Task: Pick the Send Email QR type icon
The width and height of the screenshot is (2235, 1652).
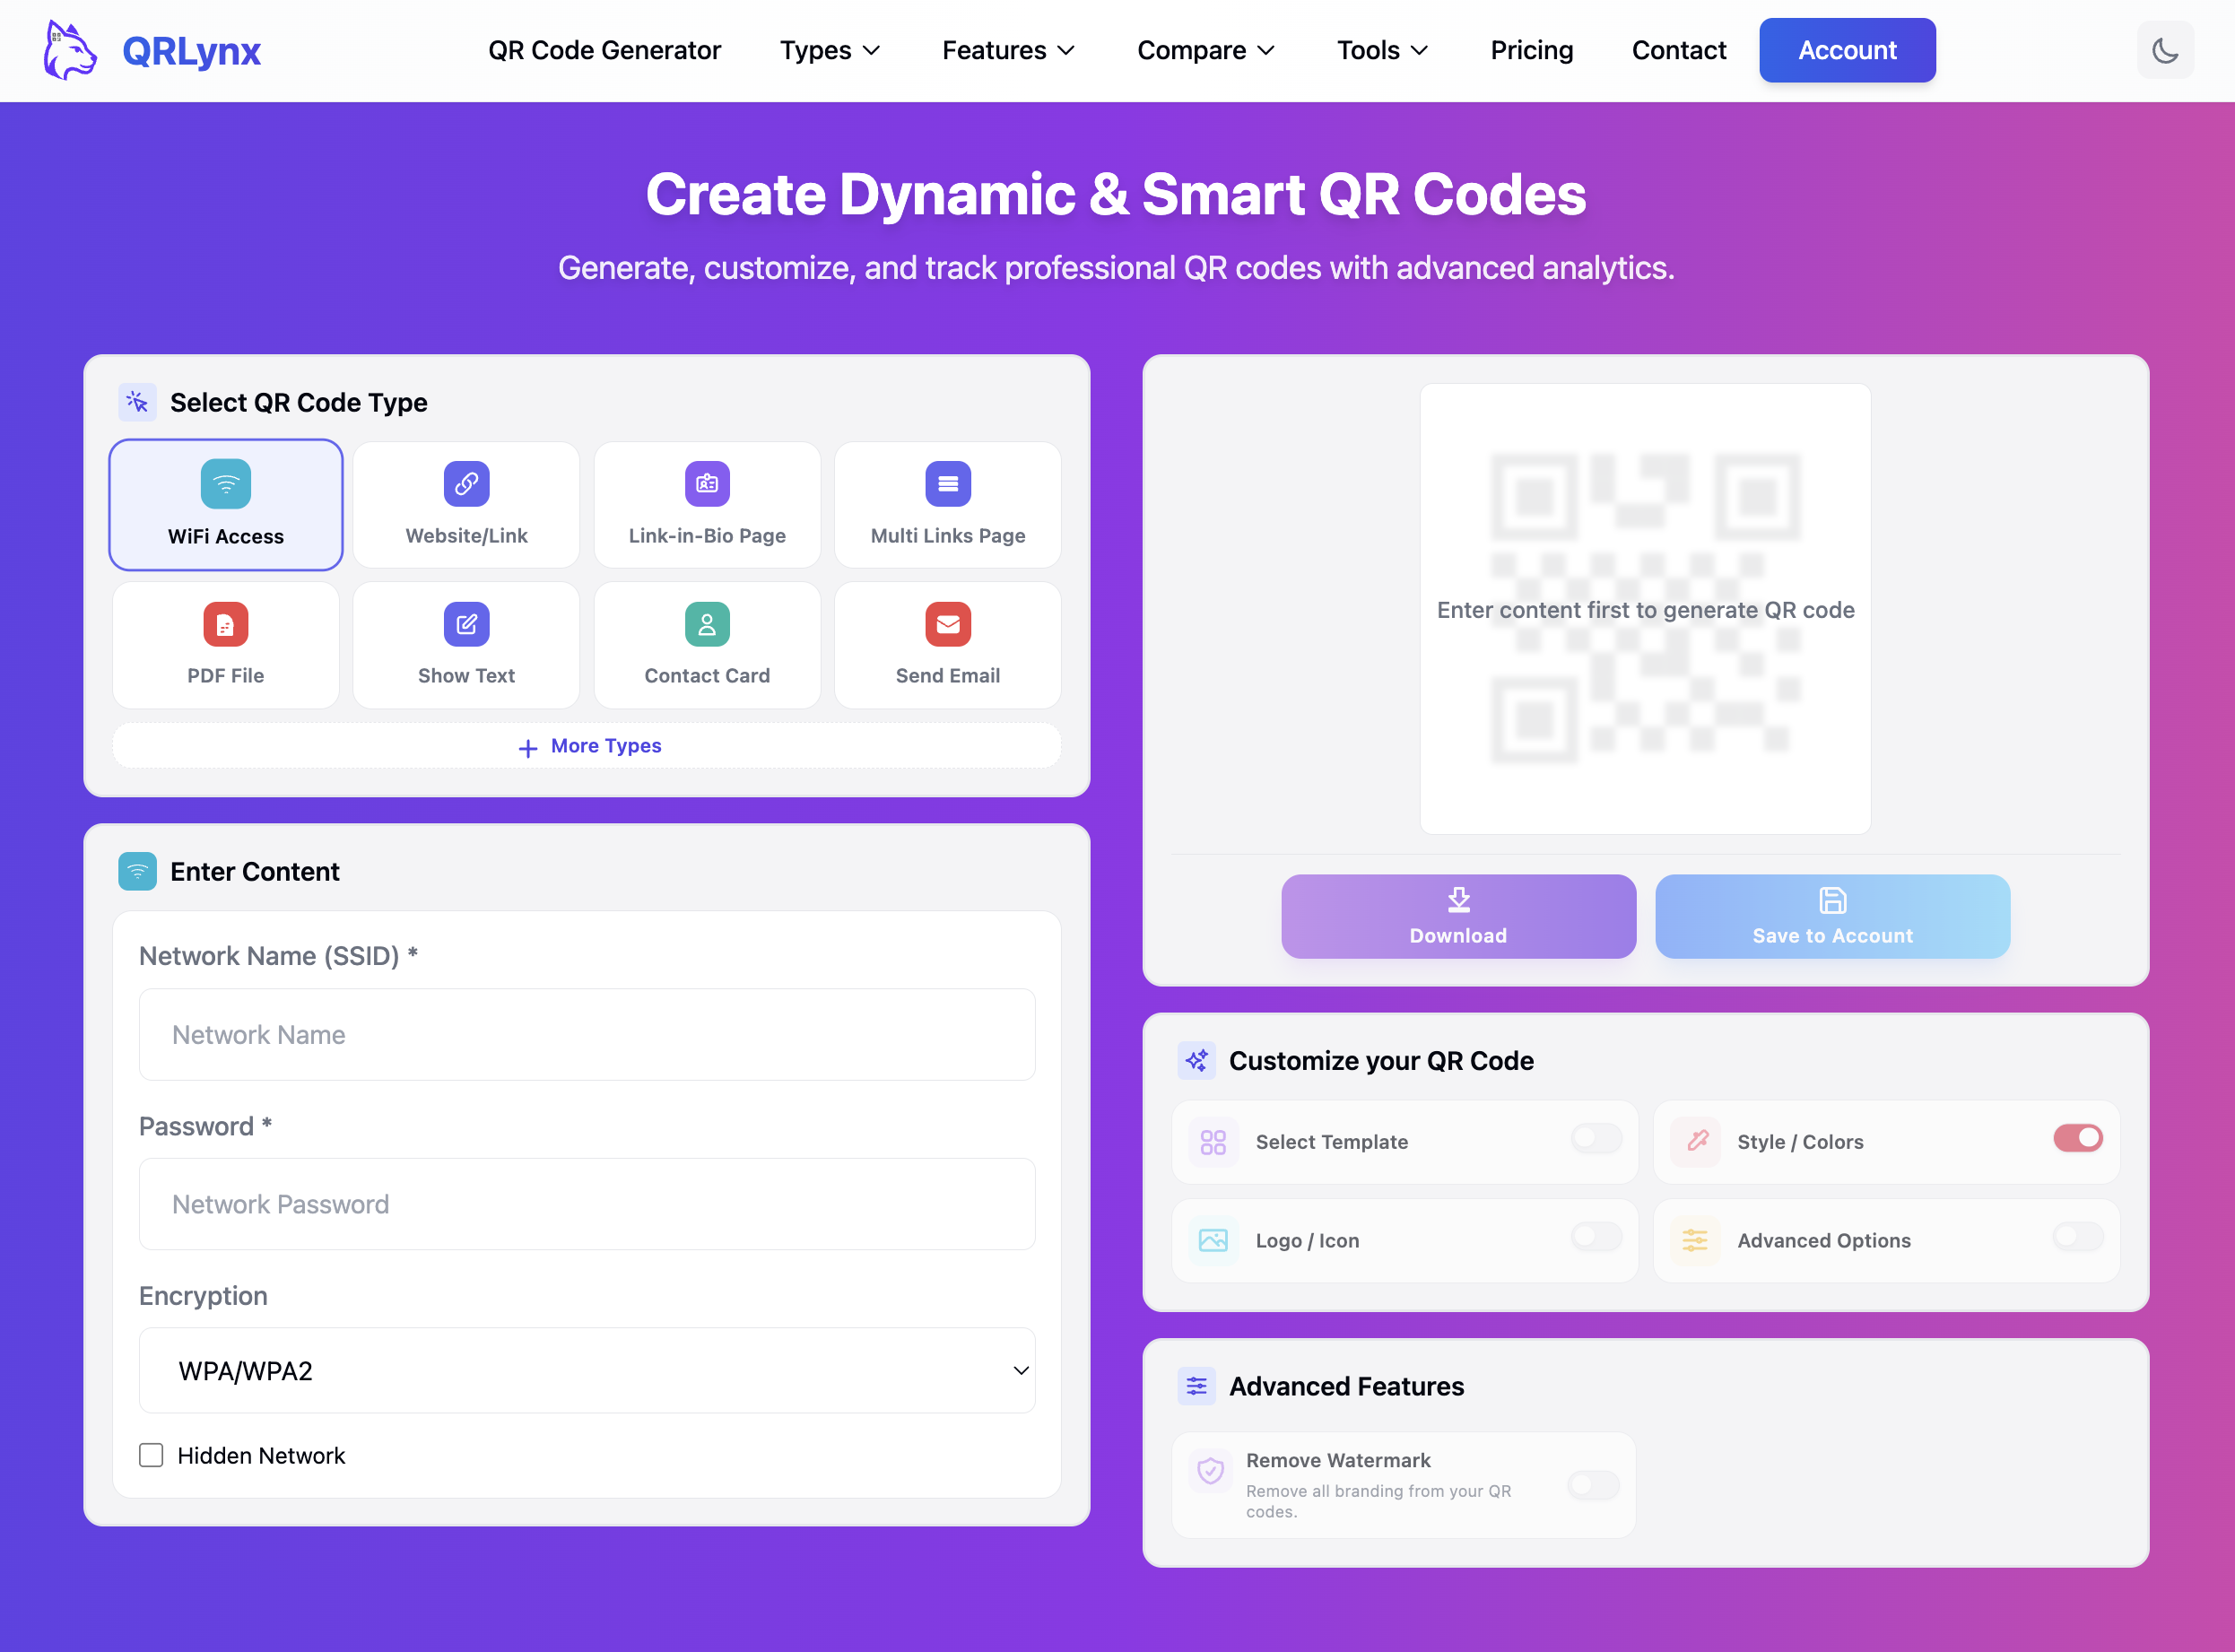Action: 947,624
